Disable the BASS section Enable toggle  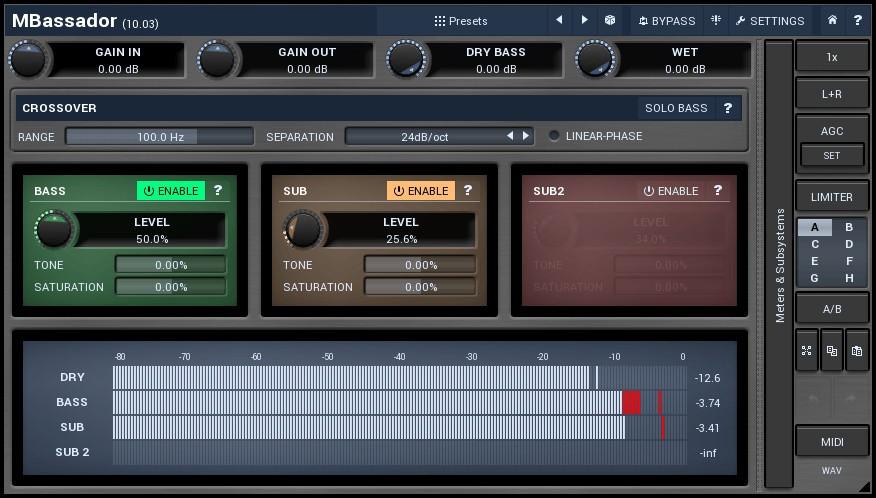coord(170,191)
